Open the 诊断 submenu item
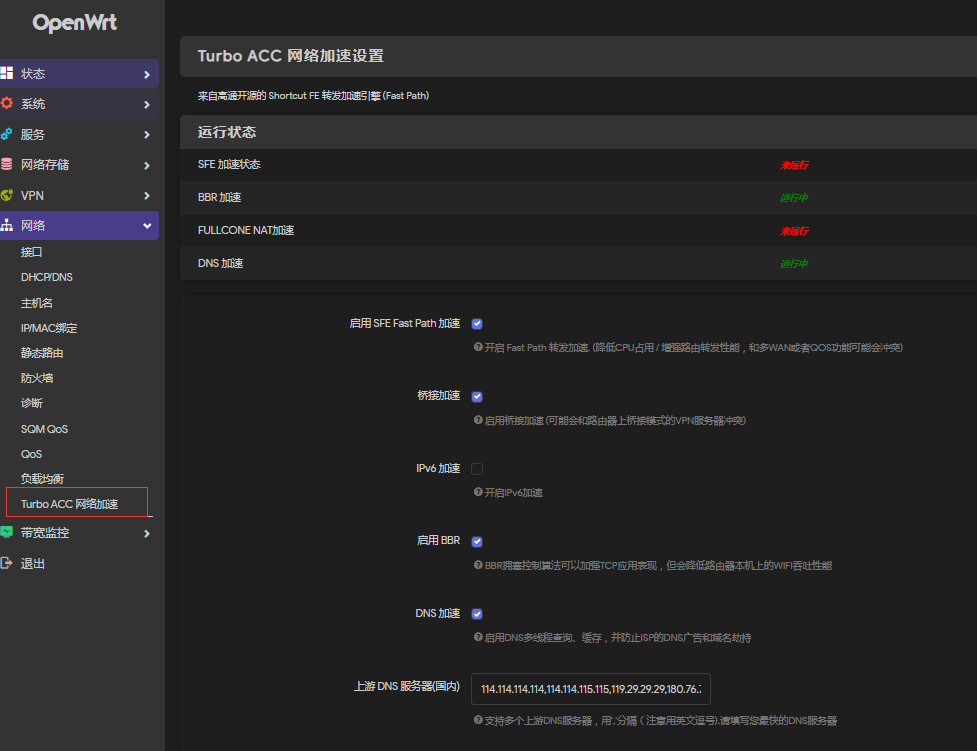This screenshot has height=751, width=977. coord(32,403)
